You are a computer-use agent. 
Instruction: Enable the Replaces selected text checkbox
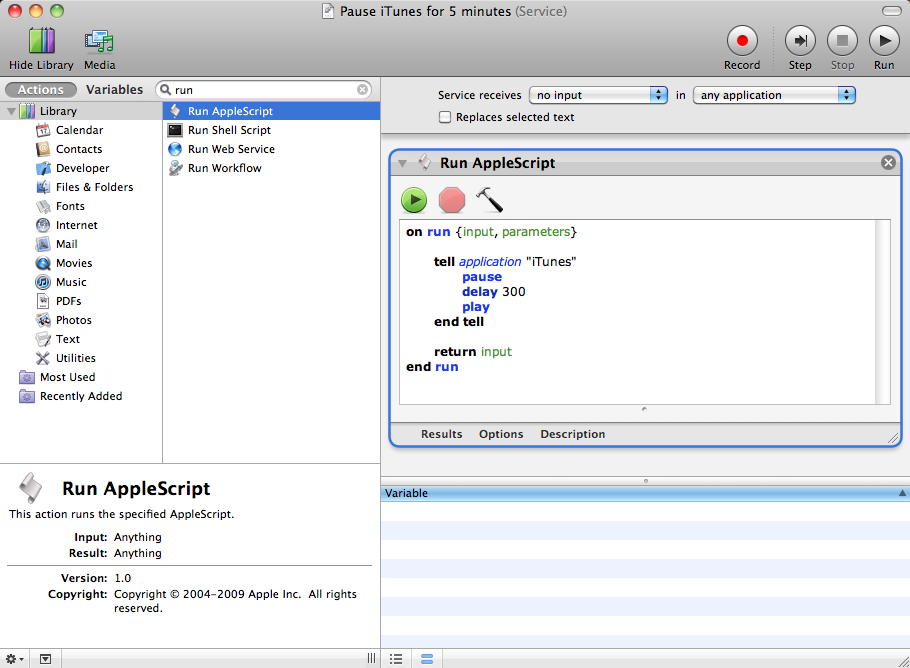pyautogui.click(x=445, y=117)
